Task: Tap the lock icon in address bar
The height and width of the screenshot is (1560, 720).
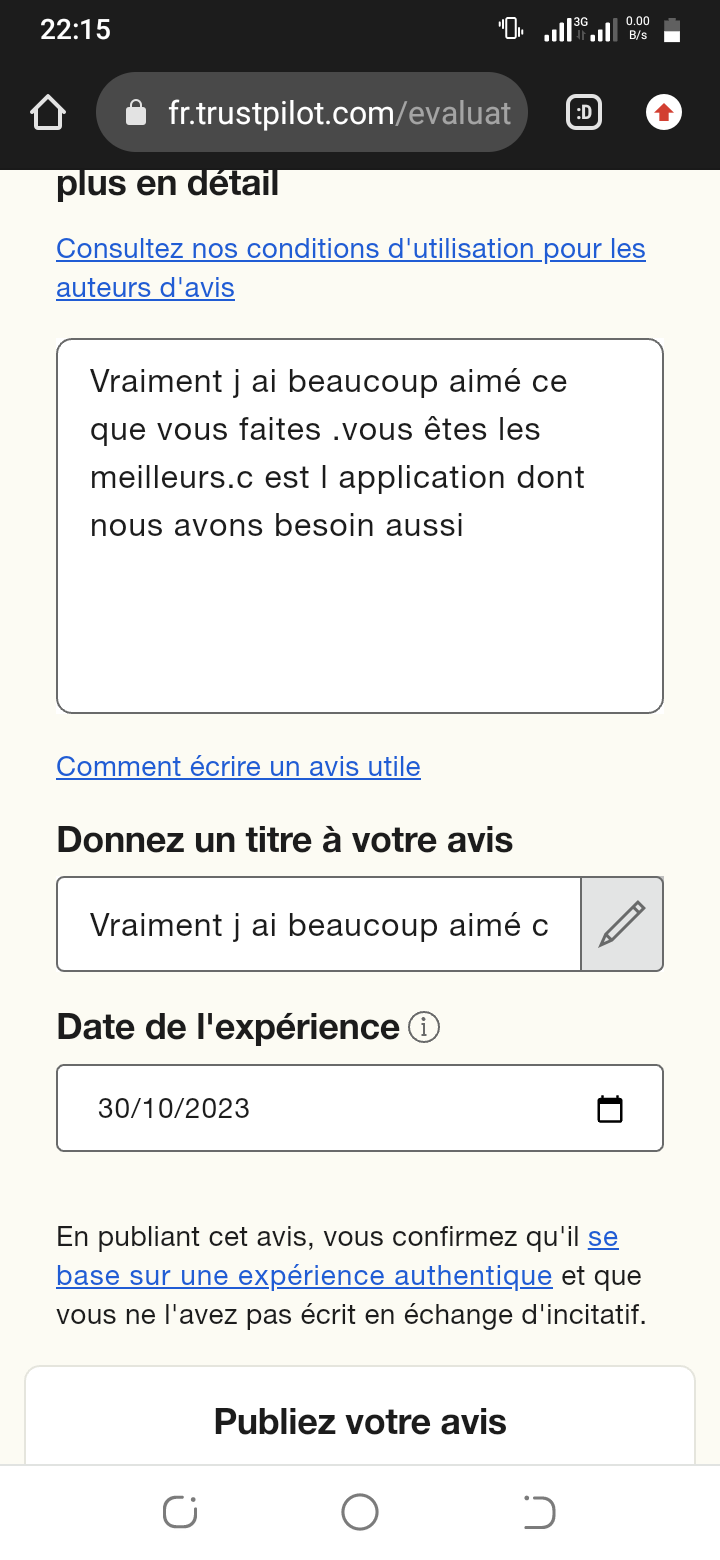Action: click(x=136, y=114)
